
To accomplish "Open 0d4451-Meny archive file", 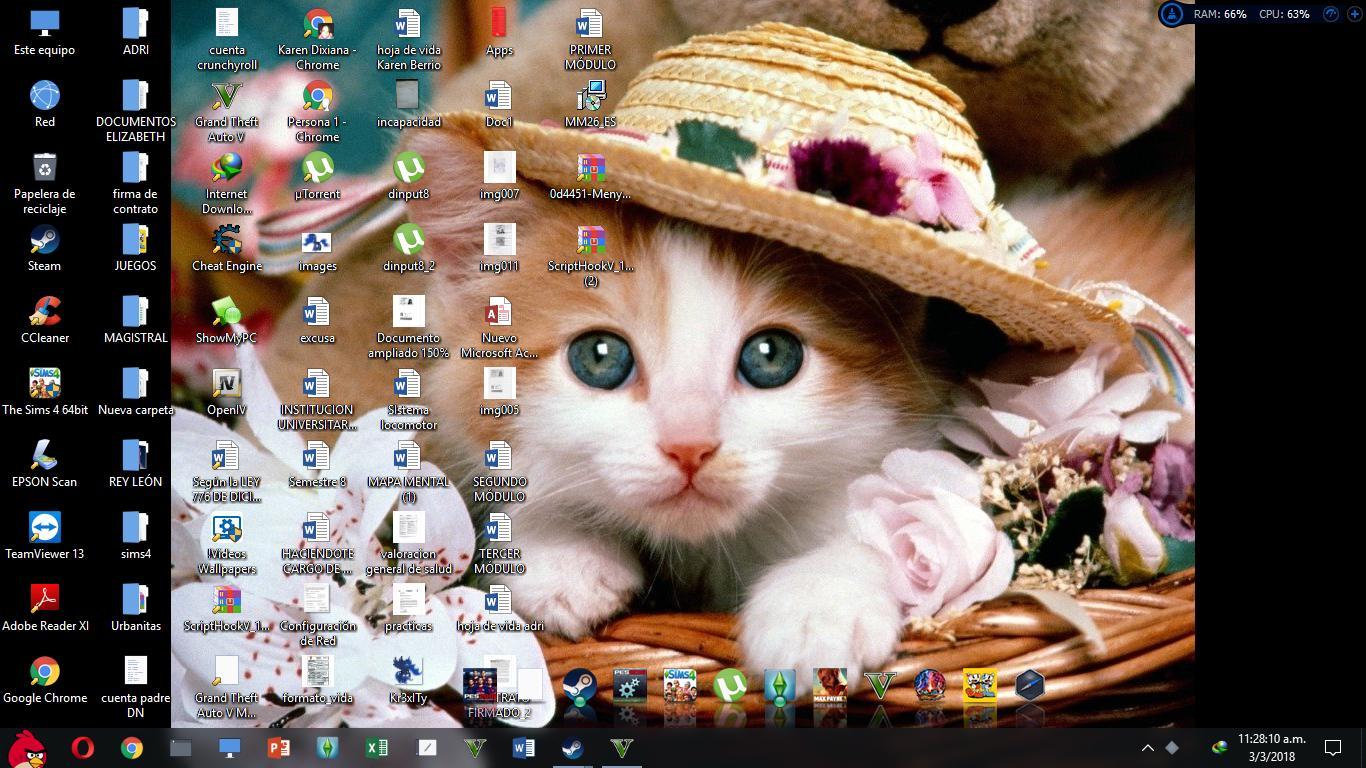I will (590, 175).
